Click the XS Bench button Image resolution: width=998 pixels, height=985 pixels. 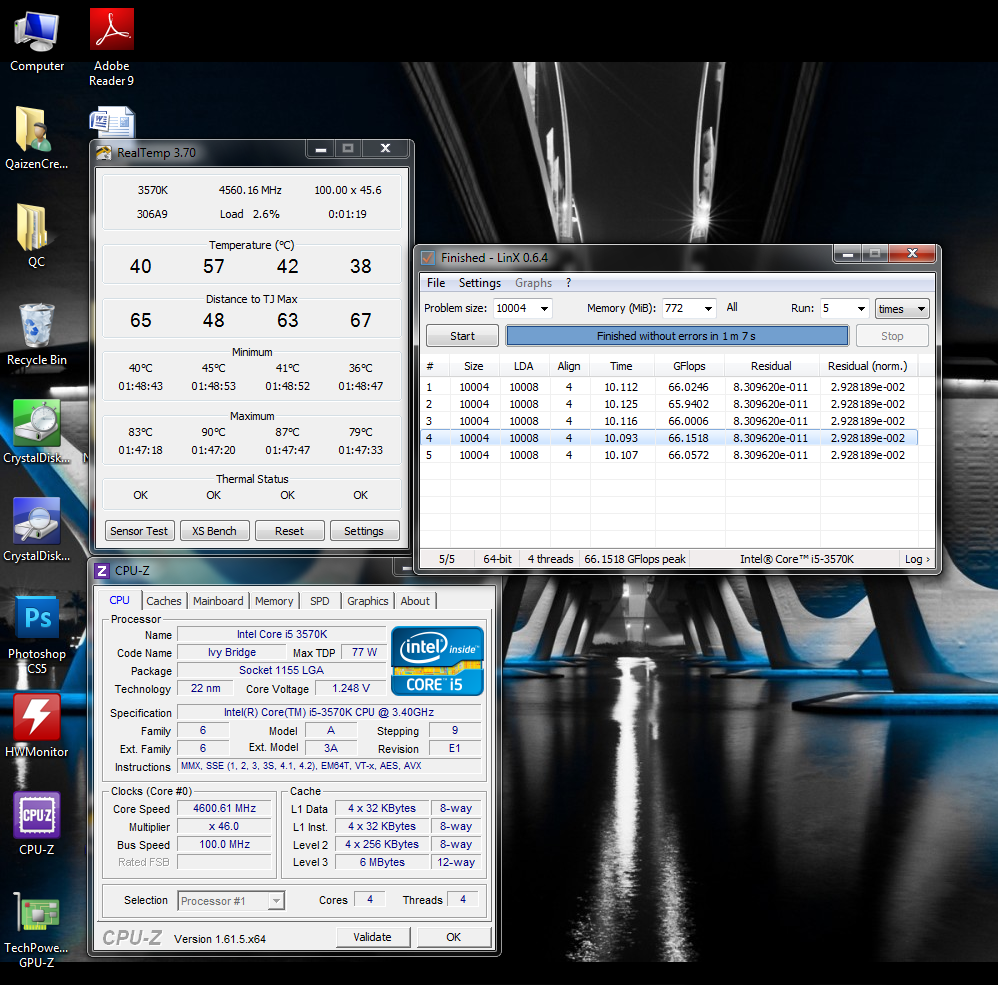214,531
